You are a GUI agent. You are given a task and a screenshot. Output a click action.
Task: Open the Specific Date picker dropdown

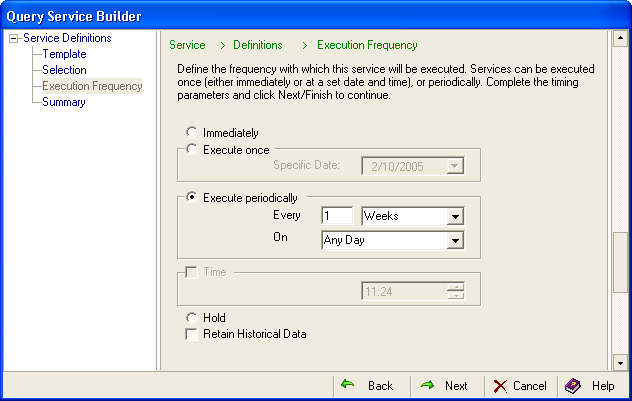455,166
